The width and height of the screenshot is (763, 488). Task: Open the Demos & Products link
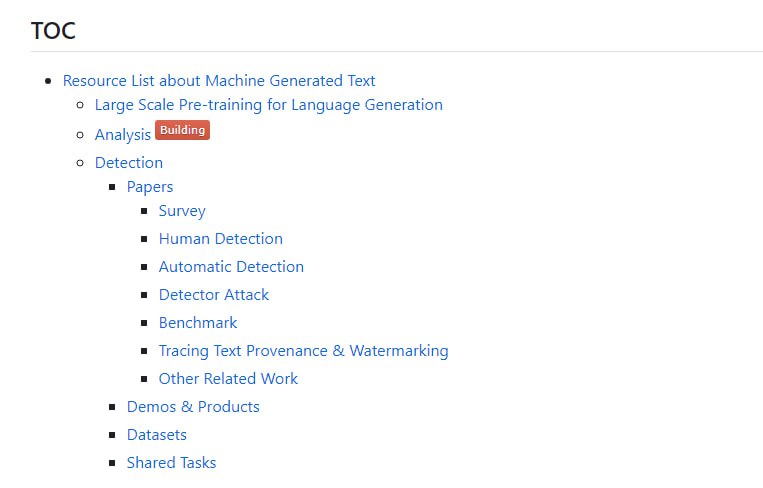click(x=193, y=407)
